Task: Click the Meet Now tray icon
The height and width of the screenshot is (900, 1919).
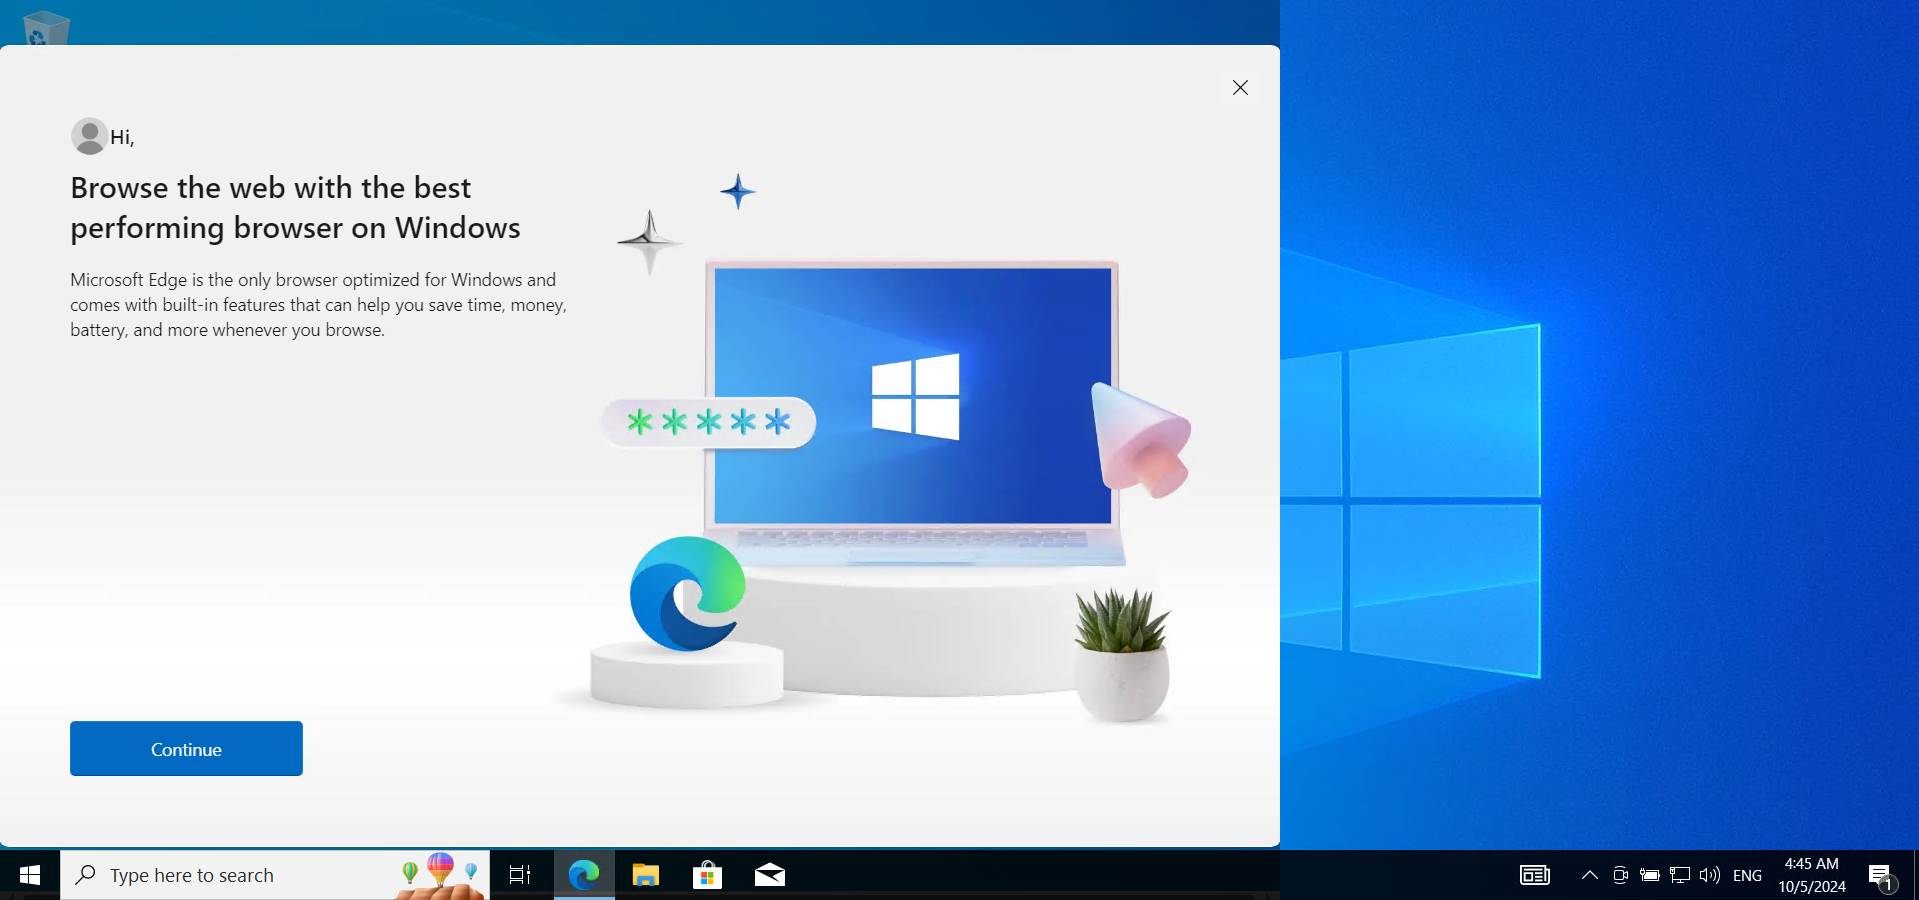Action: tap(1620, 875)
